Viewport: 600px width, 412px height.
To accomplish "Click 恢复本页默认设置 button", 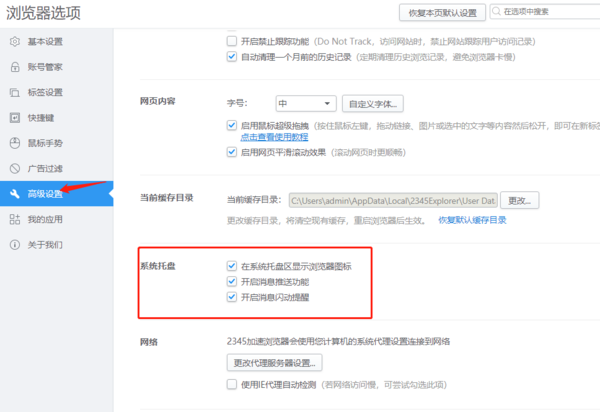I will pyautogui.click(x=443, y=12).
